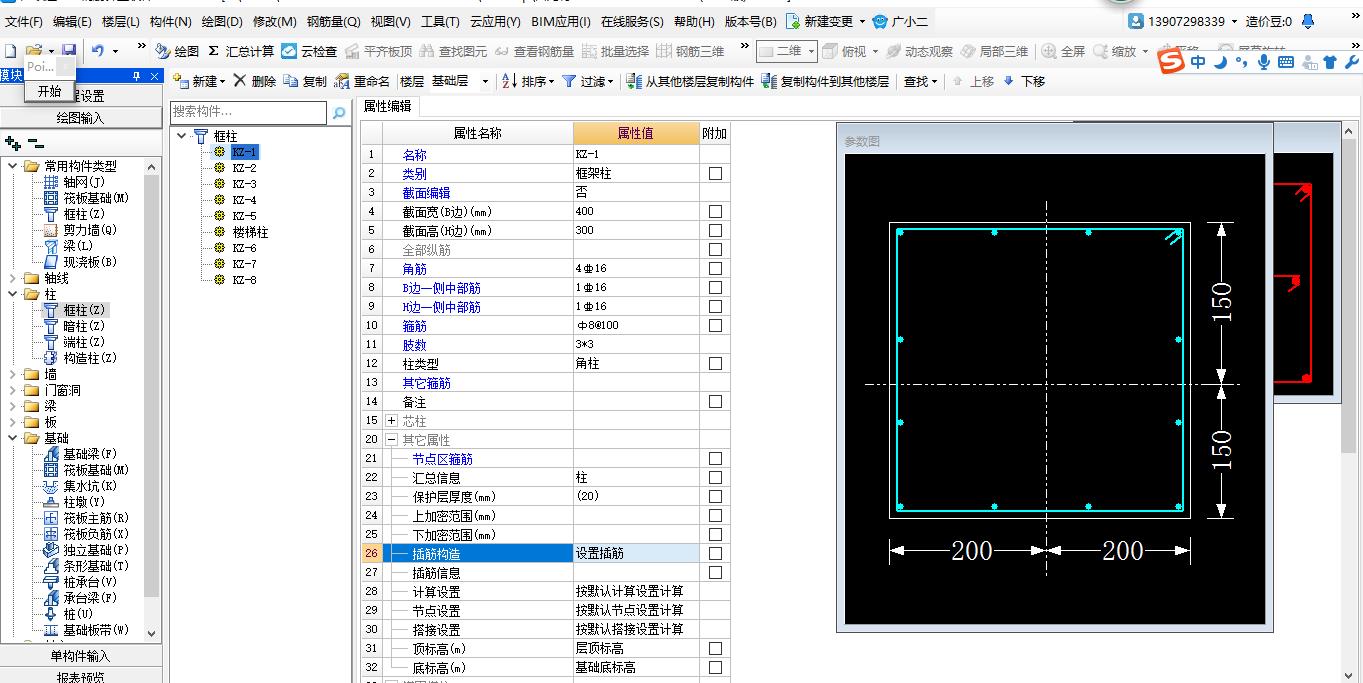Screen dimensions: 1363x683
Task: Toggle 附加 checkbox for 截面宽 row
Action: [715, 212]
